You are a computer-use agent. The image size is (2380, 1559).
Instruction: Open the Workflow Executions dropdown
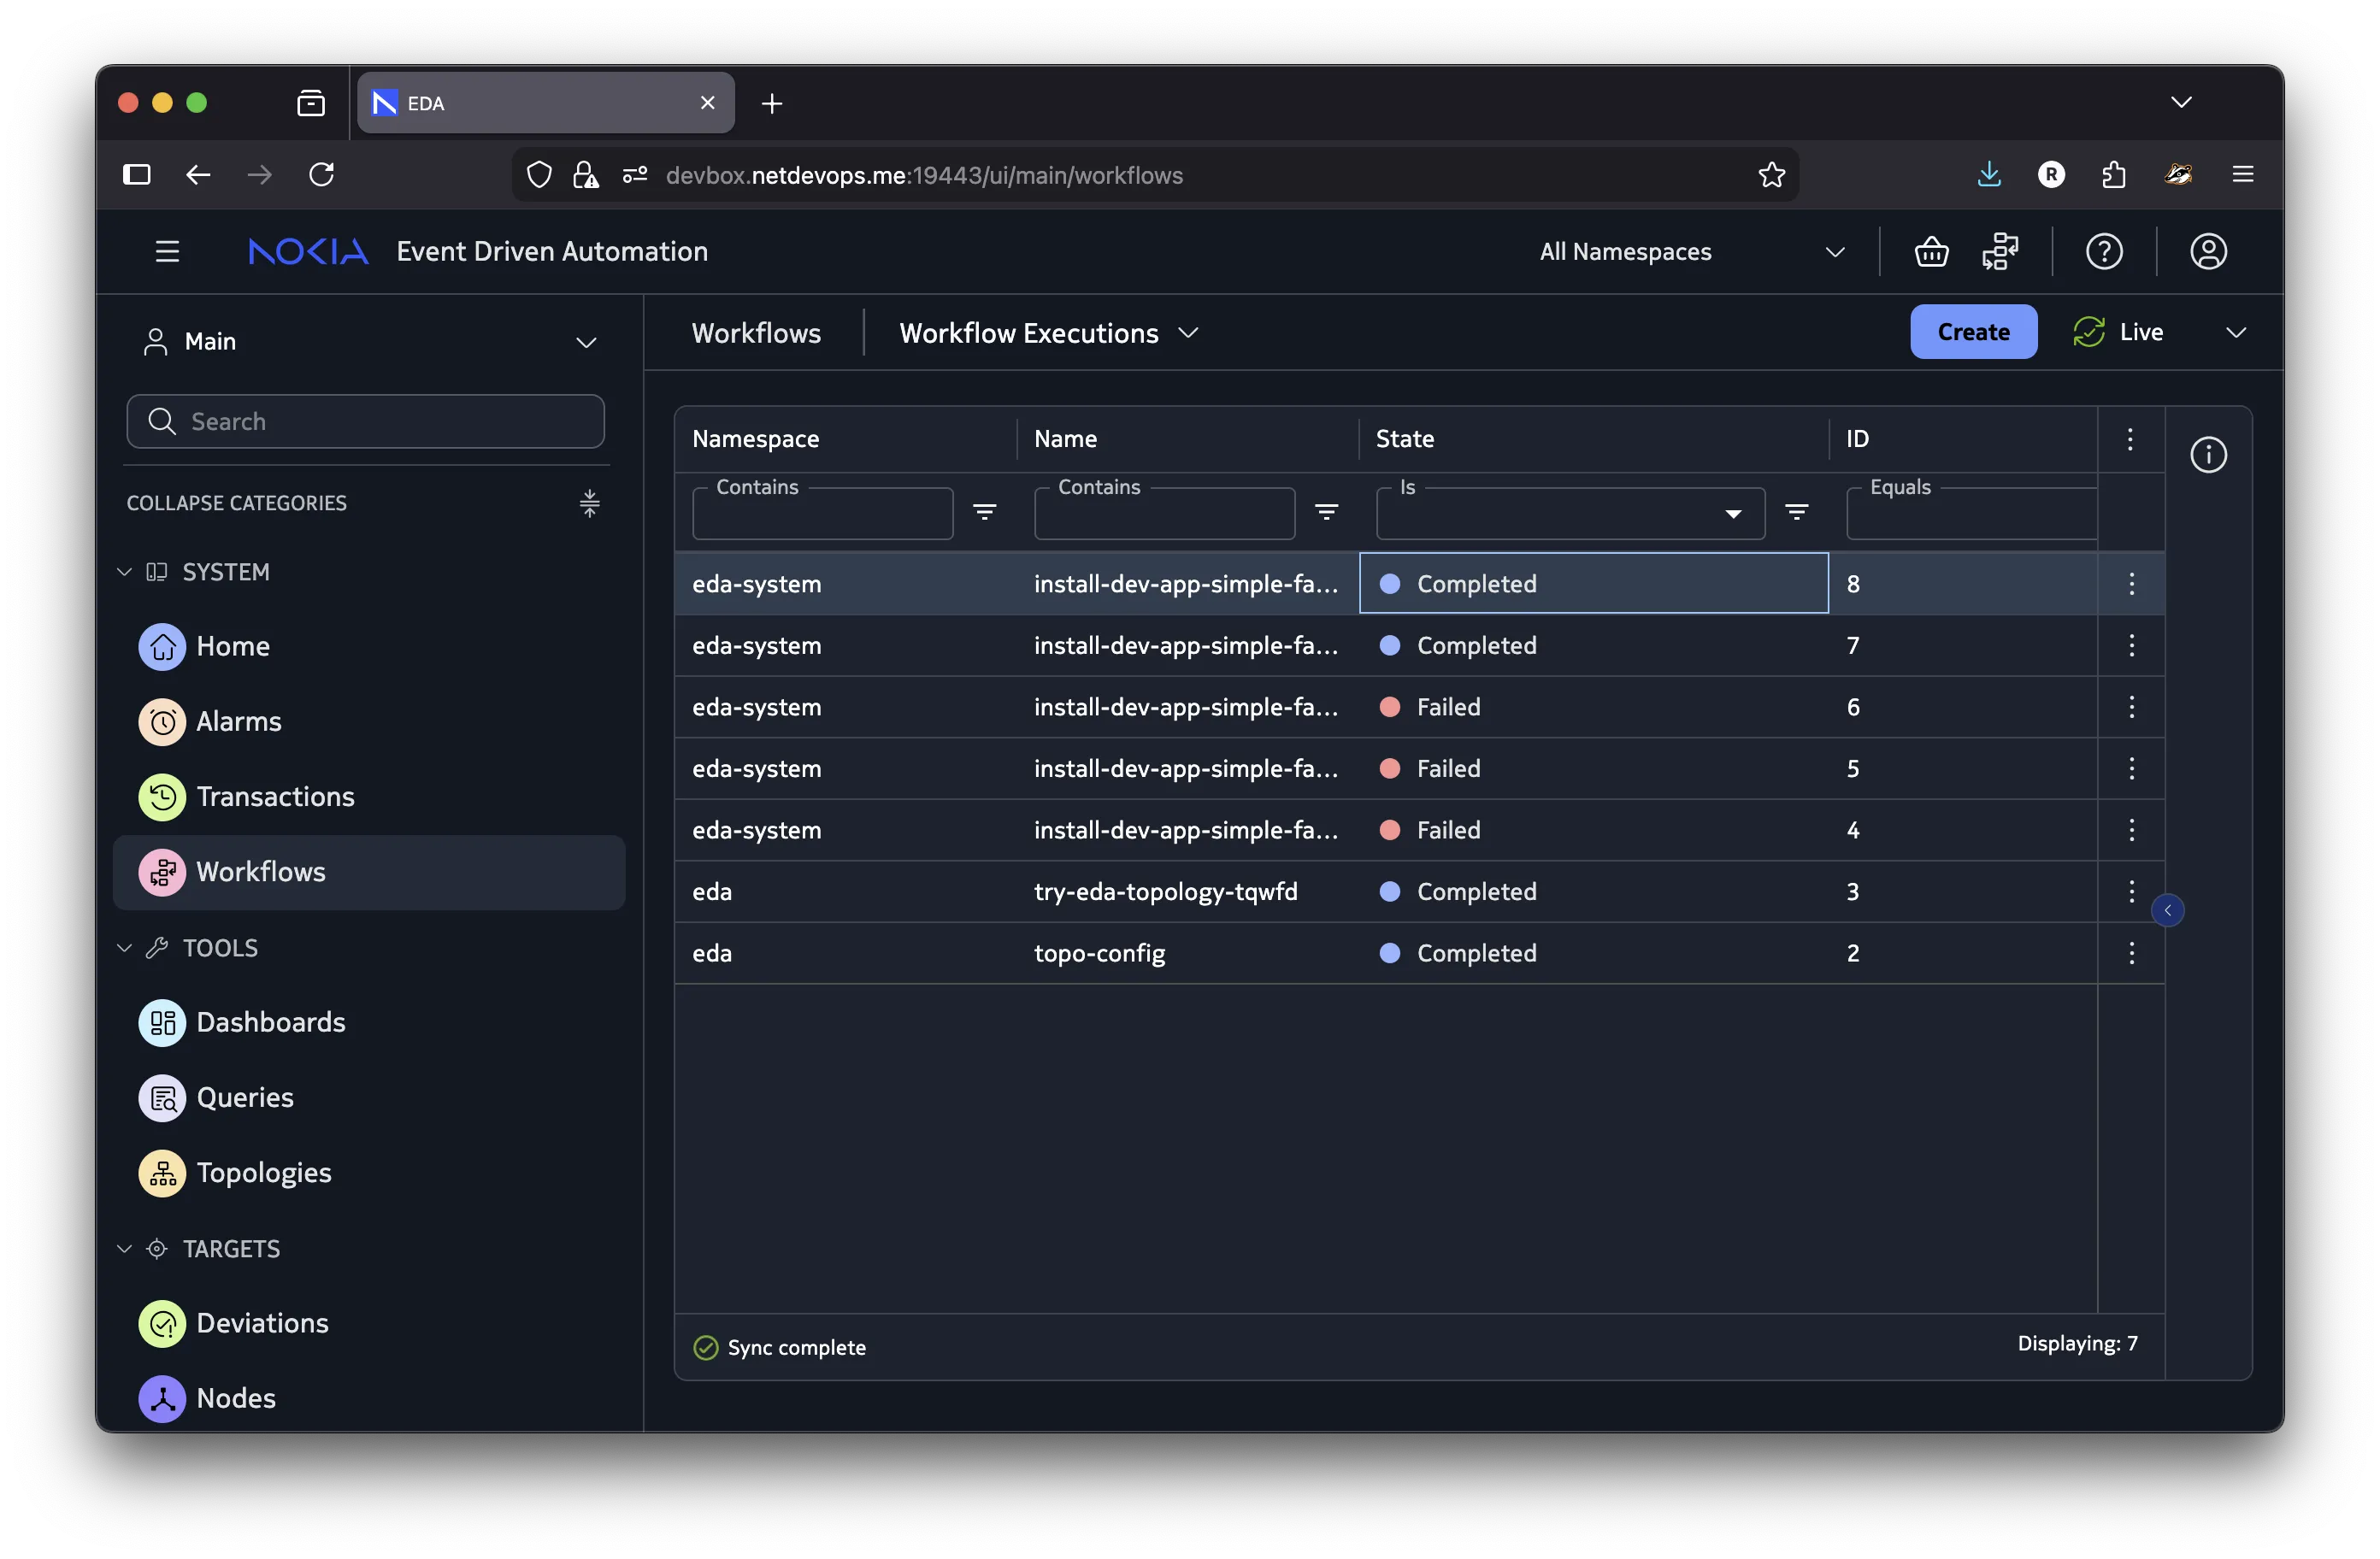(1047, 333)
